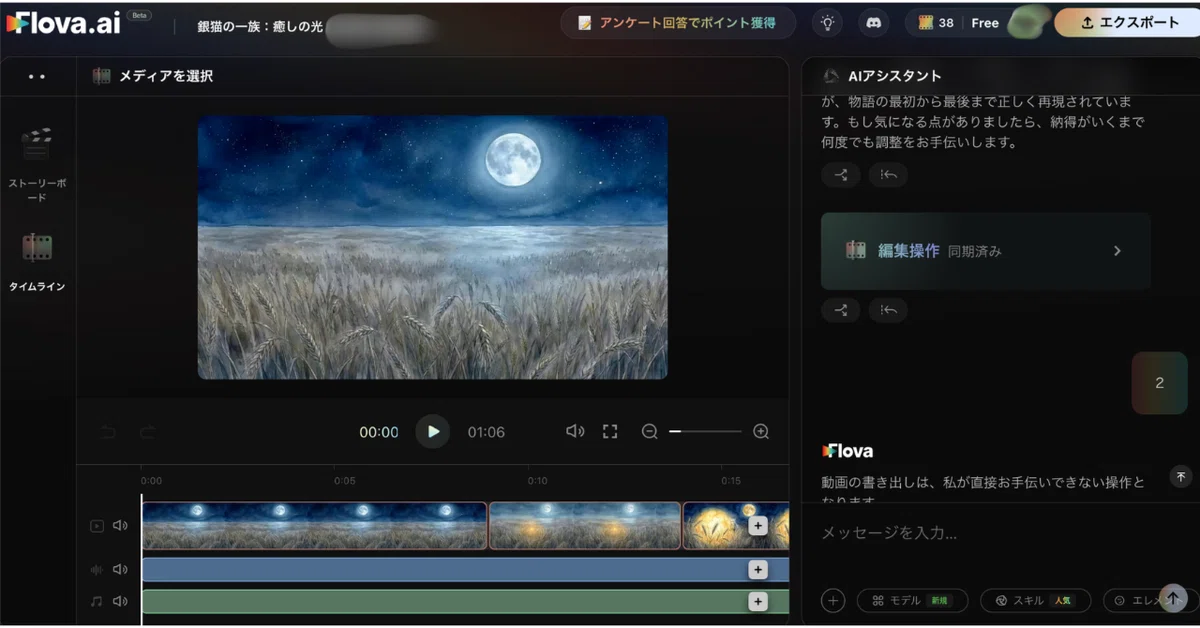1200x628 pixels.
Task: Open the Discord community icon
Action: 874,23
